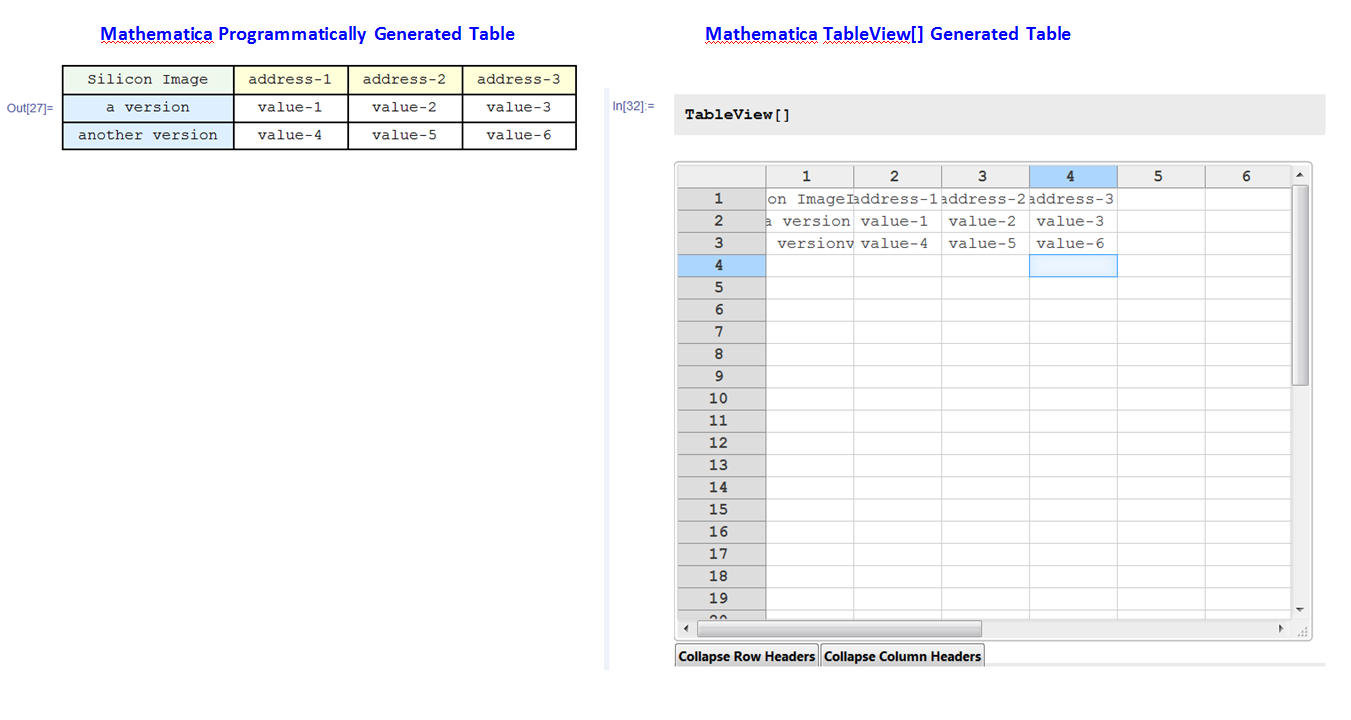Select row header 10 in TableView
This screenshot has height=720, width=1351.
pyautogui.click(x=722, y=398)
